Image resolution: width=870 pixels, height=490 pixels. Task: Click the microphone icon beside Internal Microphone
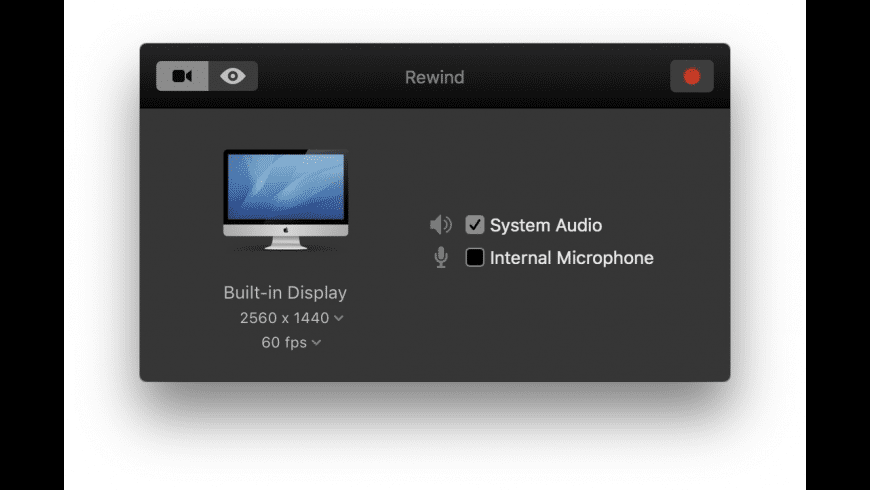coord(441,257)
